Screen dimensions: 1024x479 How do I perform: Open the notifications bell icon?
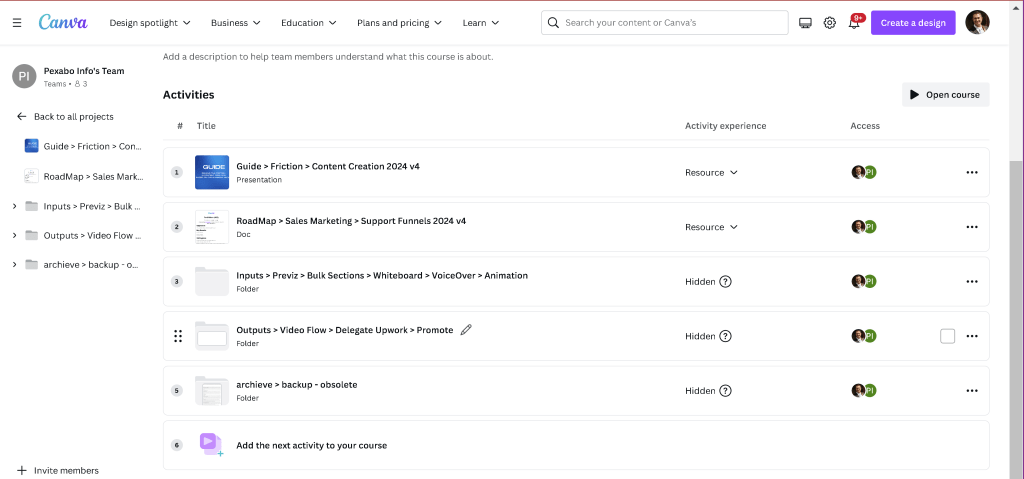(x=854, y=23)
